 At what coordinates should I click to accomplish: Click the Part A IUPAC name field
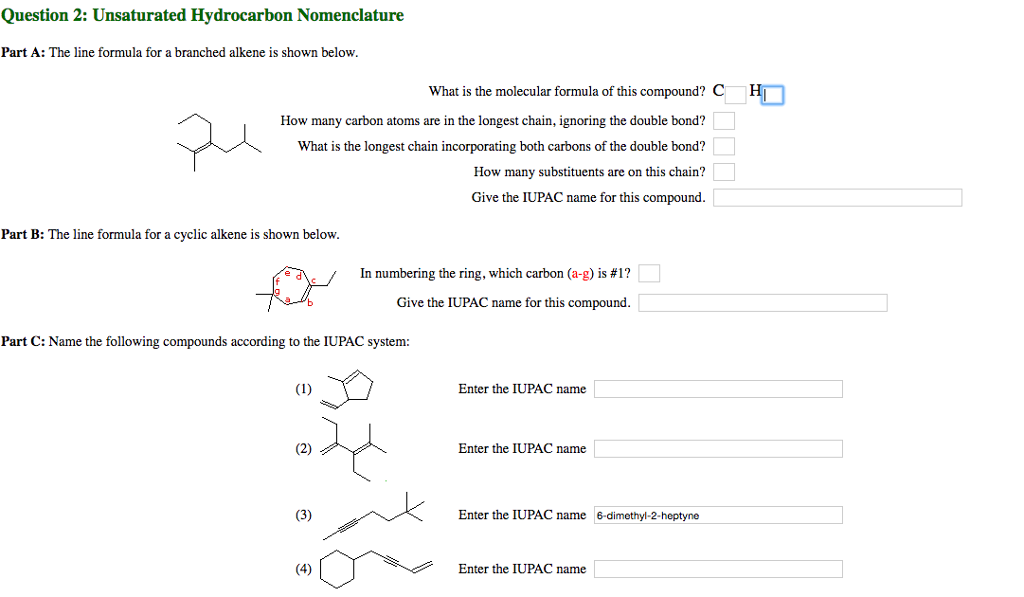click(x=836, y=197)
